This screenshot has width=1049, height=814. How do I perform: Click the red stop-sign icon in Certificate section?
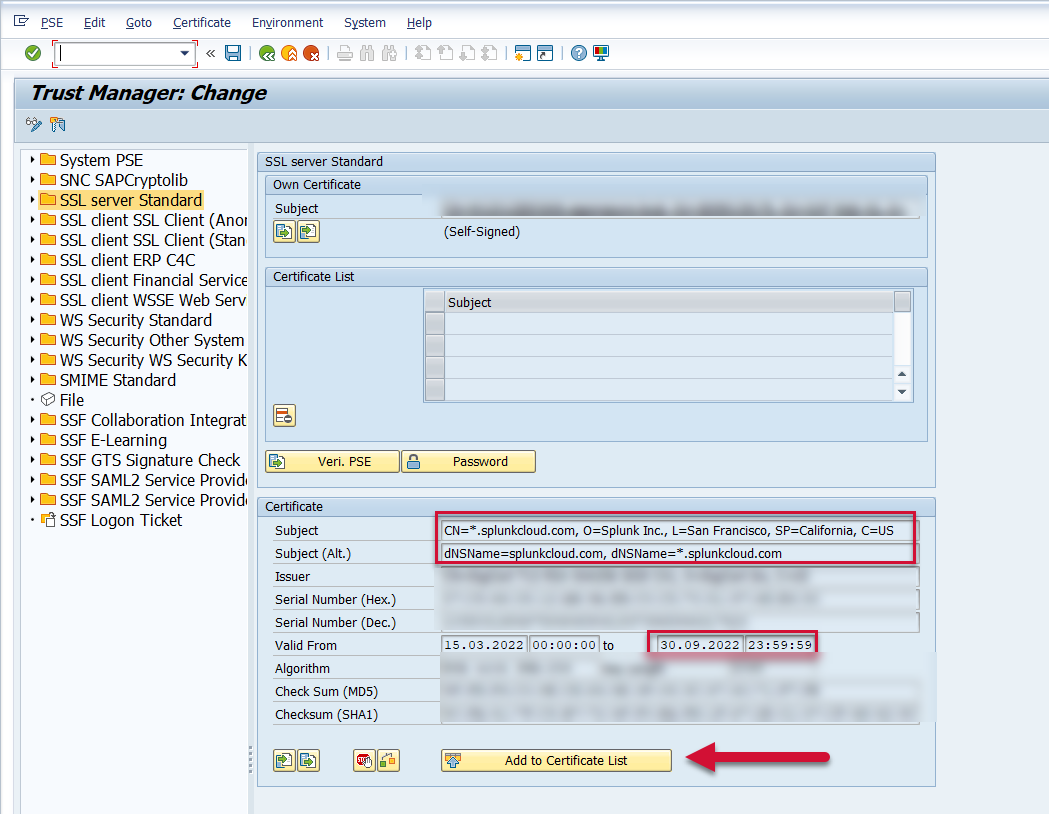click(x=364, y=761)
